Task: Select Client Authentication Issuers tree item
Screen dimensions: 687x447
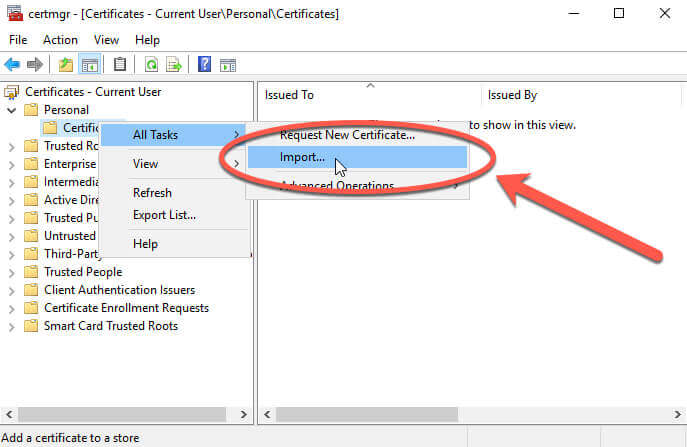Action: coord(119,290)
